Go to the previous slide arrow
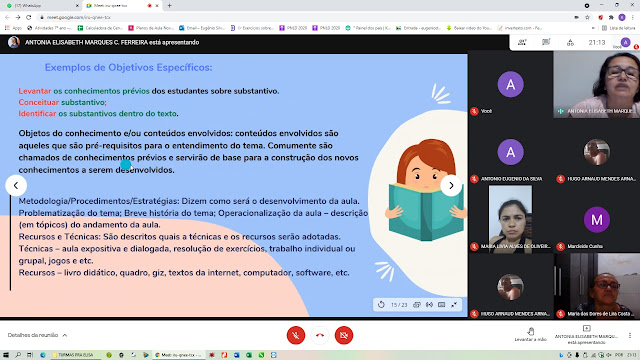 click(16, 186)
